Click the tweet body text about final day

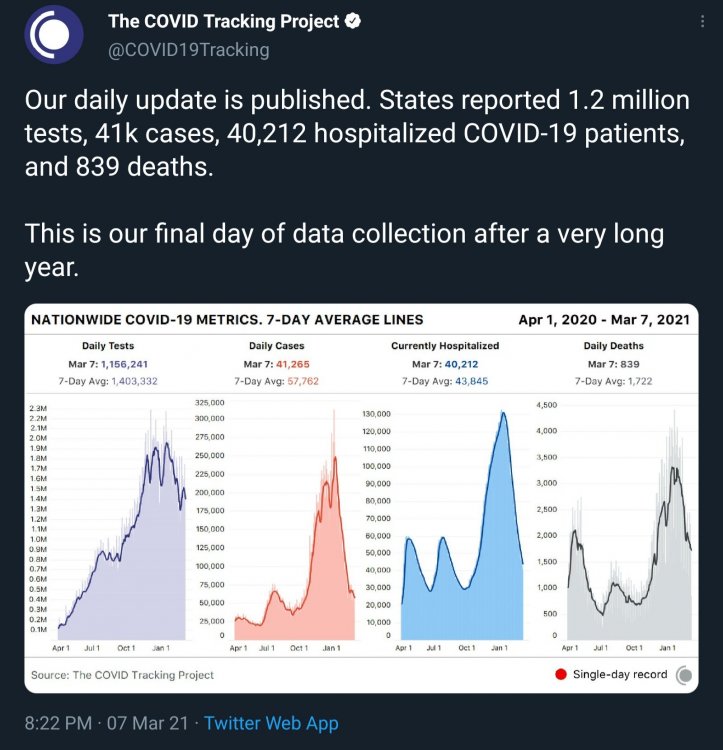coord(344,250)
